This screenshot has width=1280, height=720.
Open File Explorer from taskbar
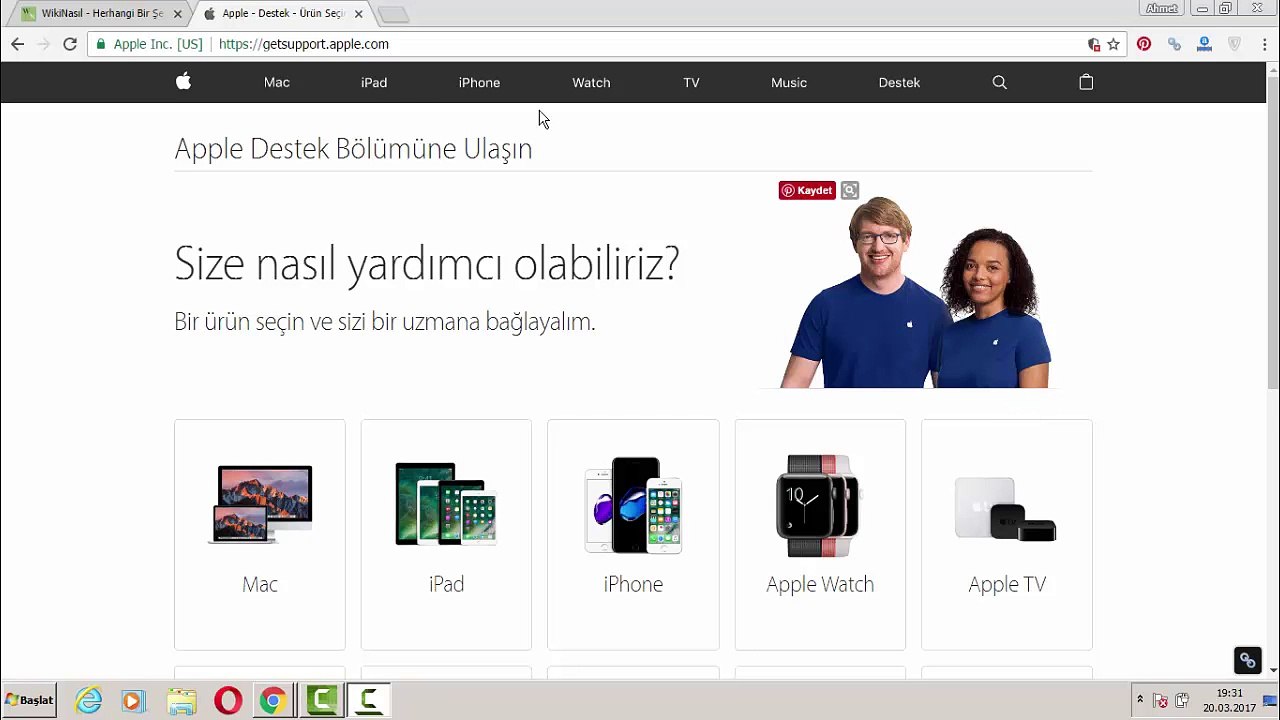point(181,701)
